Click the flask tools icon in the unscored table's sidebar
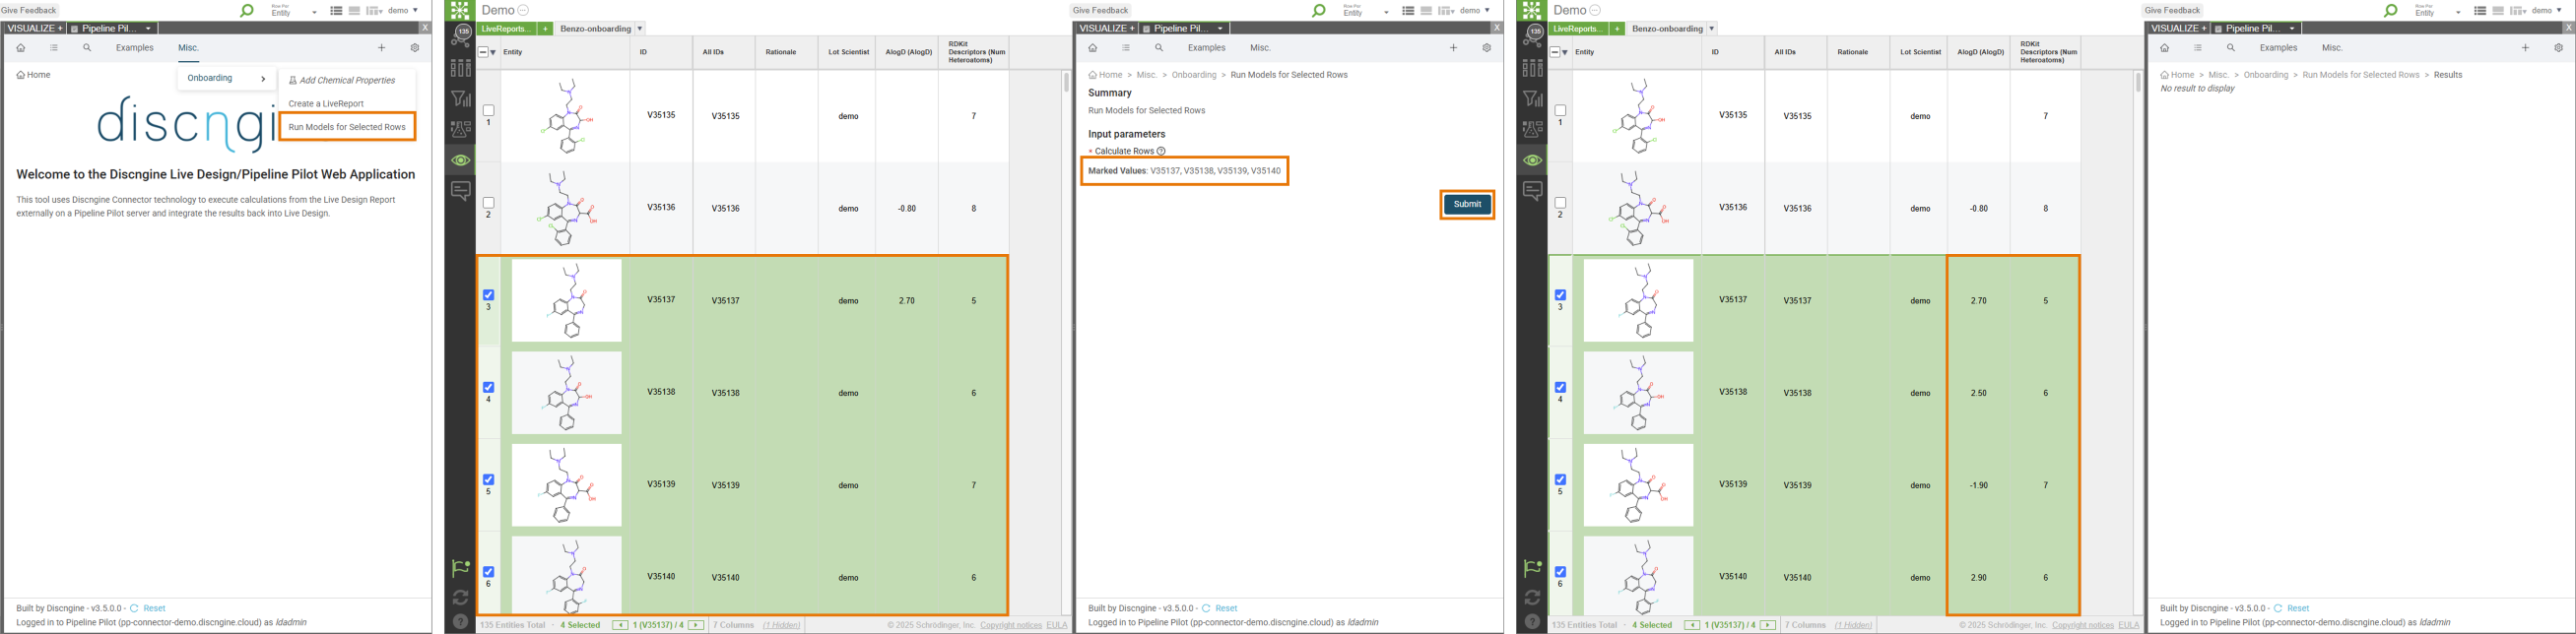Screen dimensions: 2576x634 click(x=461, y=129)
